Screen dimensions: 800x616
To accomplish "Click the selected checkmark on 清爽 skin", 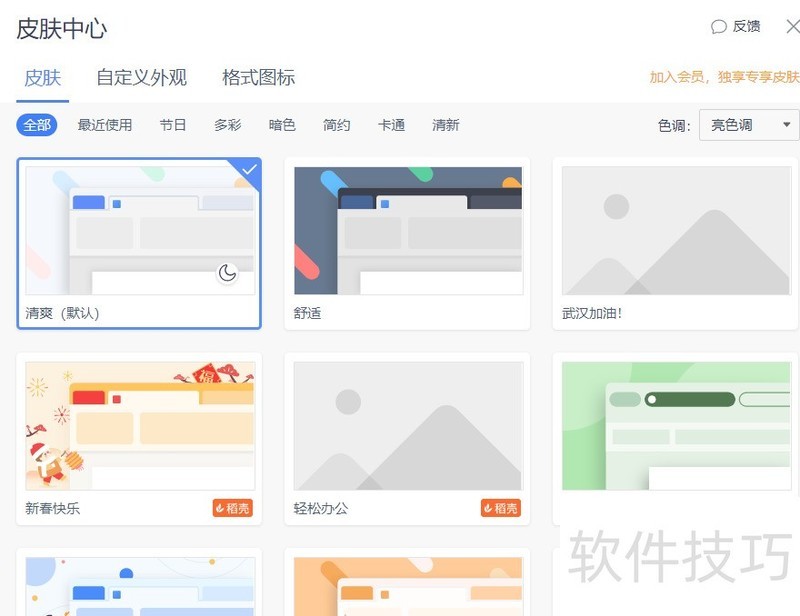I will pyautogui.click(x=248, y=169).
